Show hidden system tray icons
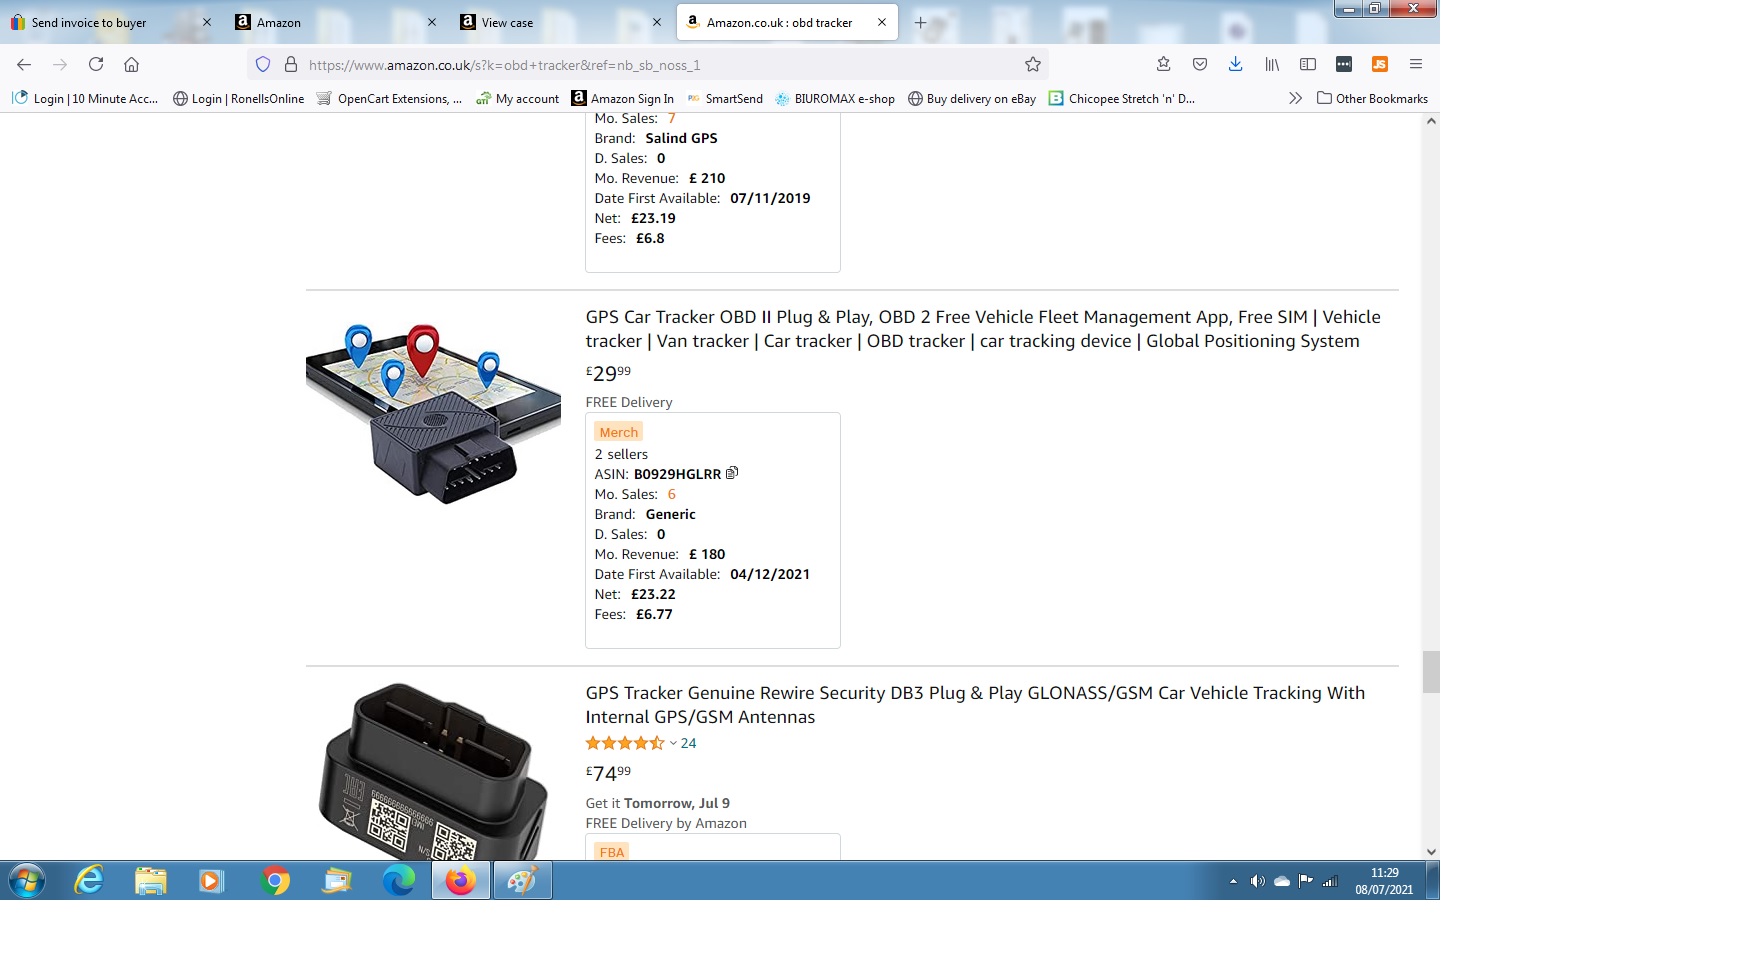The height and width of the screenshot is (976, 1750). (1233, 881)
